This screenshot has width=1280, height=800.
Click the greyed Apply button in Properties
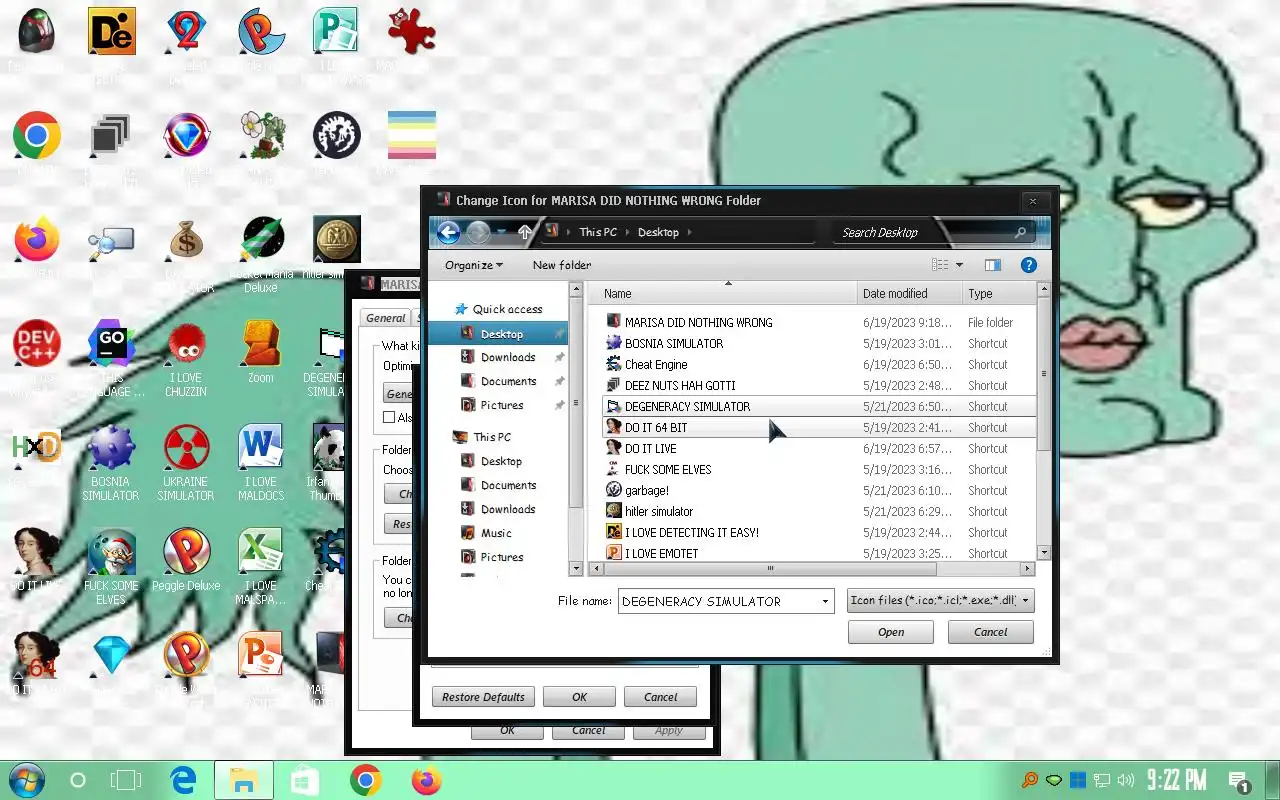[669, 731]
